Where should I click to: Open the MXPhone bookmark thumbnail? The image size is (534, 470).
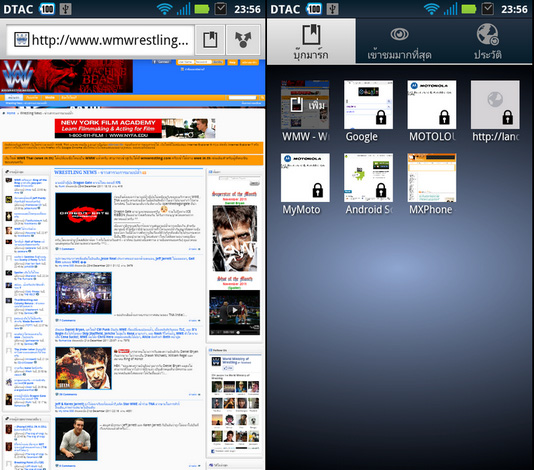[x=431, y=177]
